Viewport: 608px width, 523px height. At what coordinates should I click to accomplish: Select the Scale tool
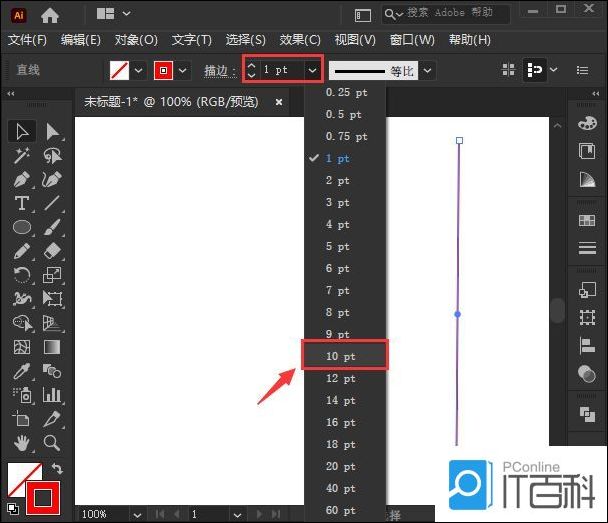(52, 275)
